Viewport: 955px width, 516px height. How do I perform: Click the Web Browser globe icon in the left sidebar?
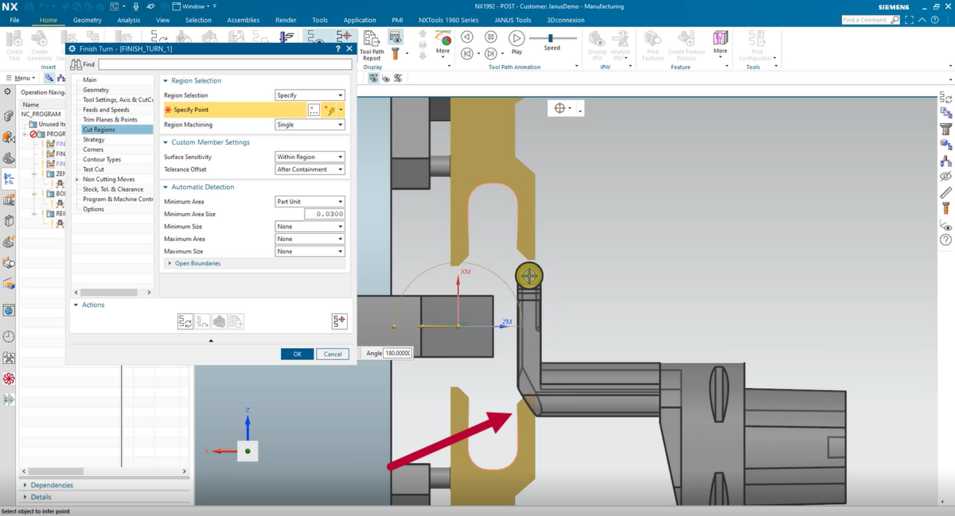pyautogui.click(x=9, y=311)
